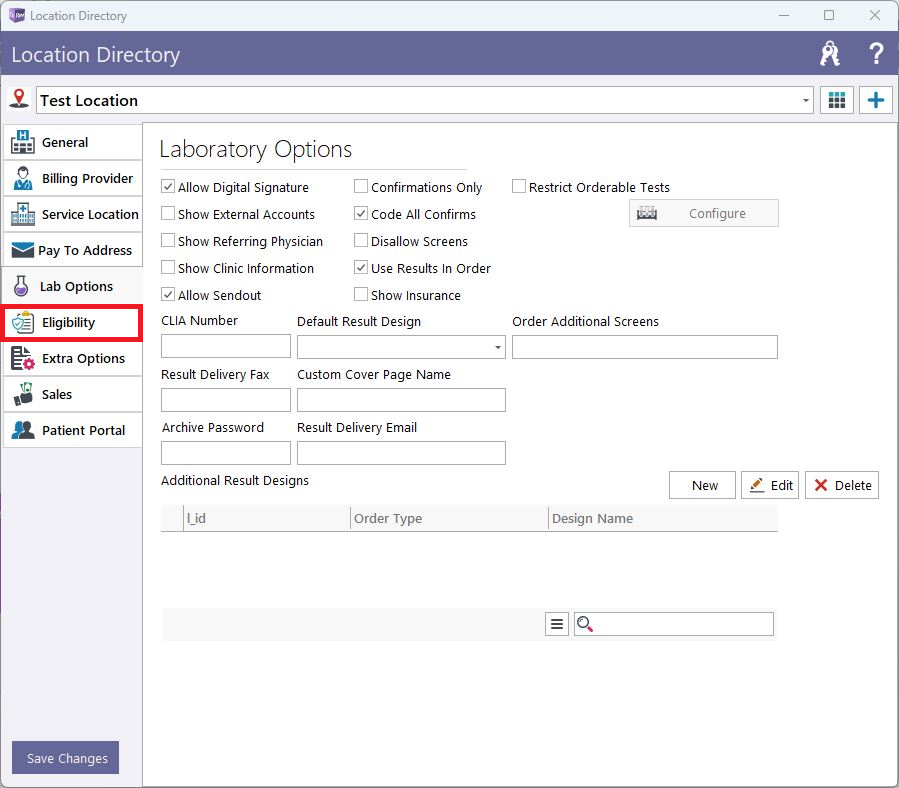Click the magnifier search icon in grid footer
899x788 pixels.
(x=584, y=624)
